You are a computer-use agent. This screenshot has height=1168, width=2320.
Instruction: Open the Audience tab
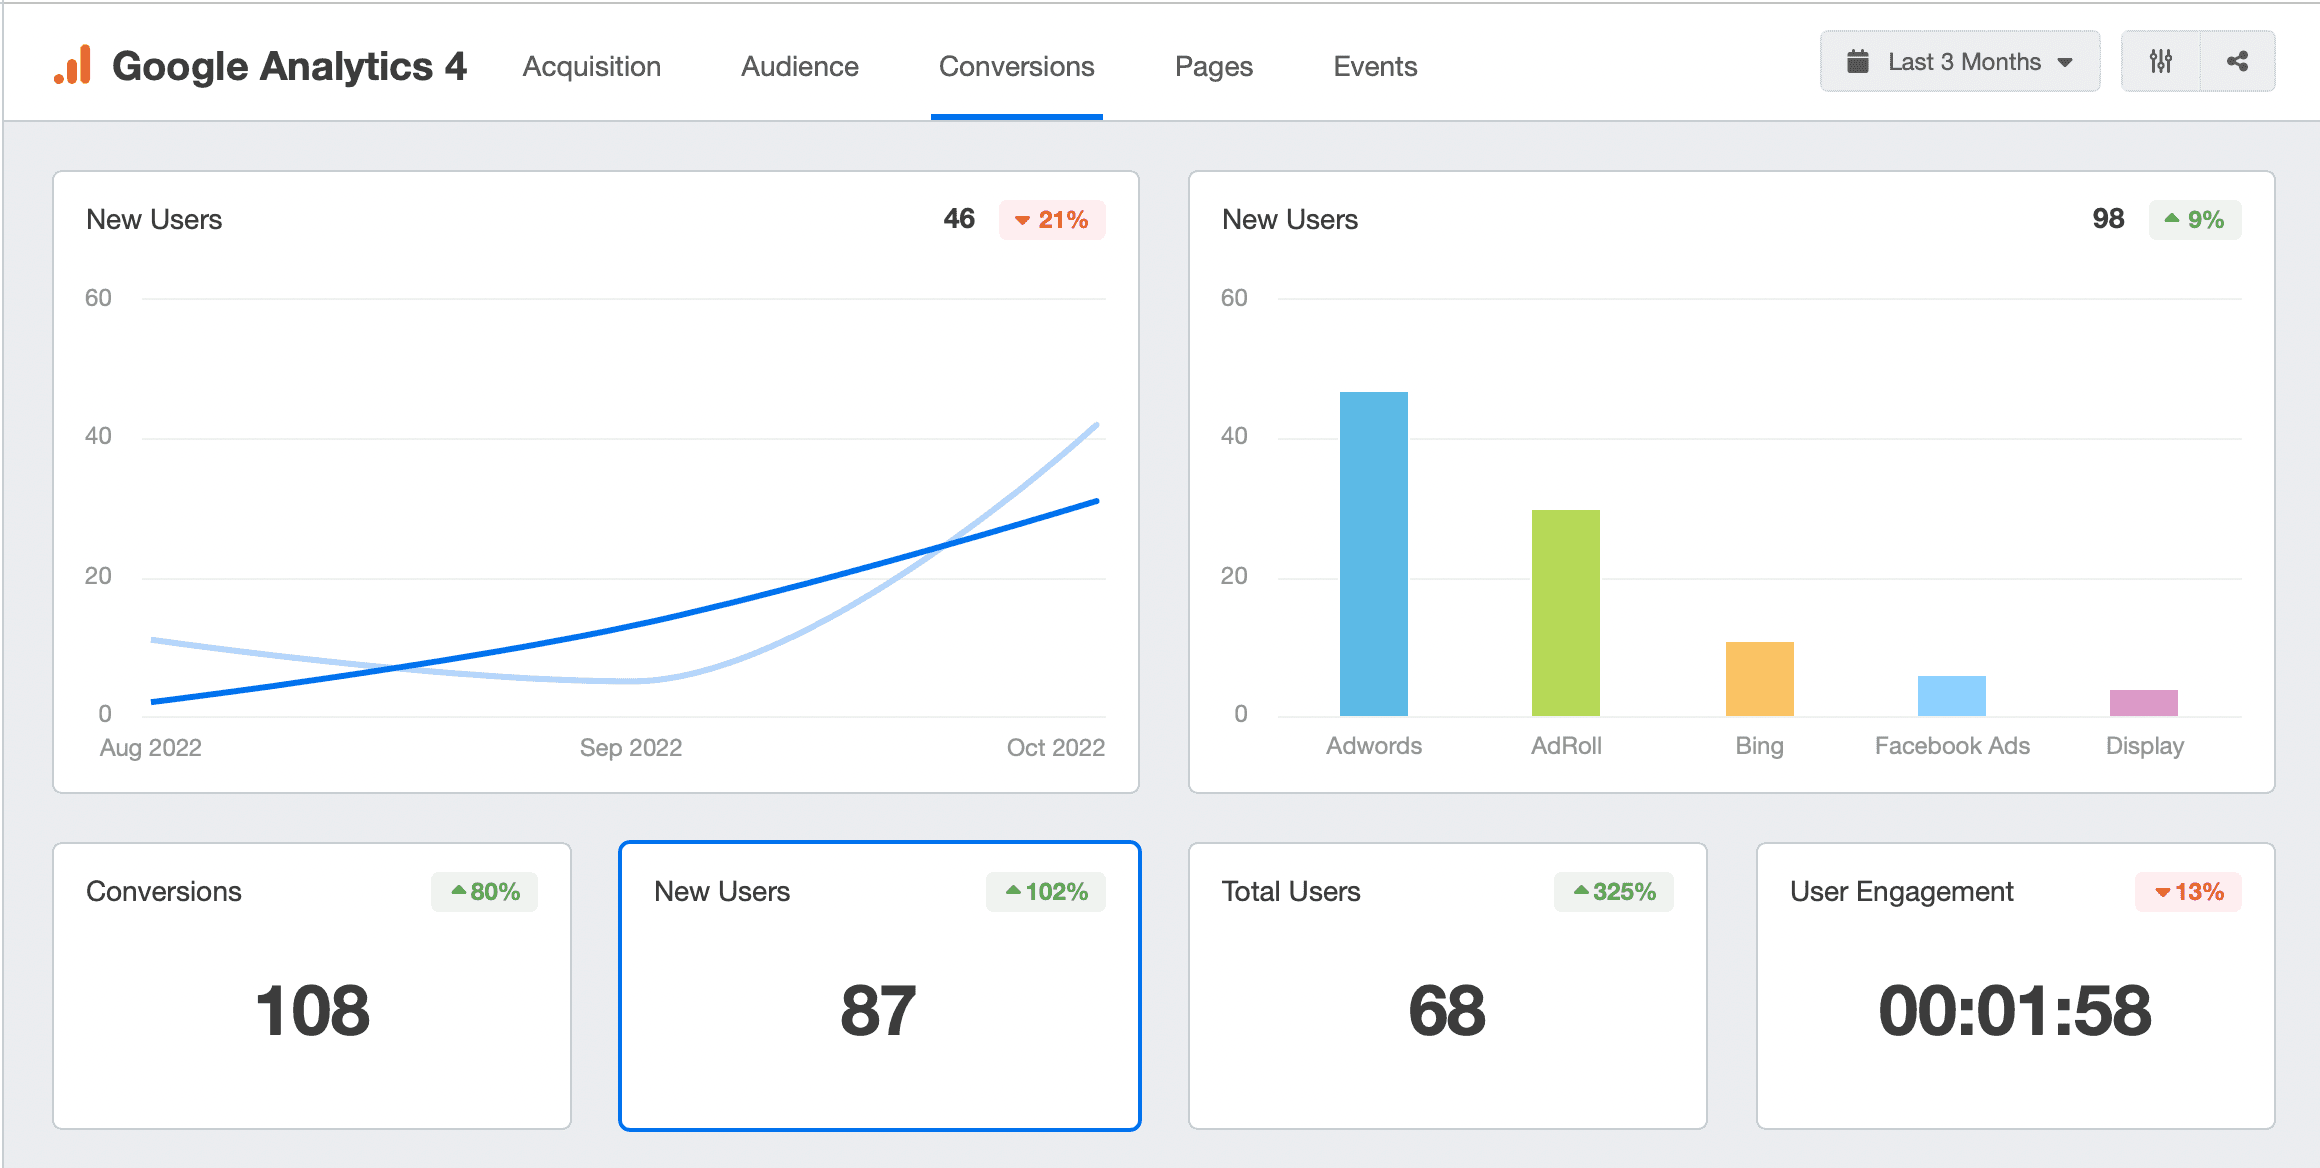(x=799, y=66)
